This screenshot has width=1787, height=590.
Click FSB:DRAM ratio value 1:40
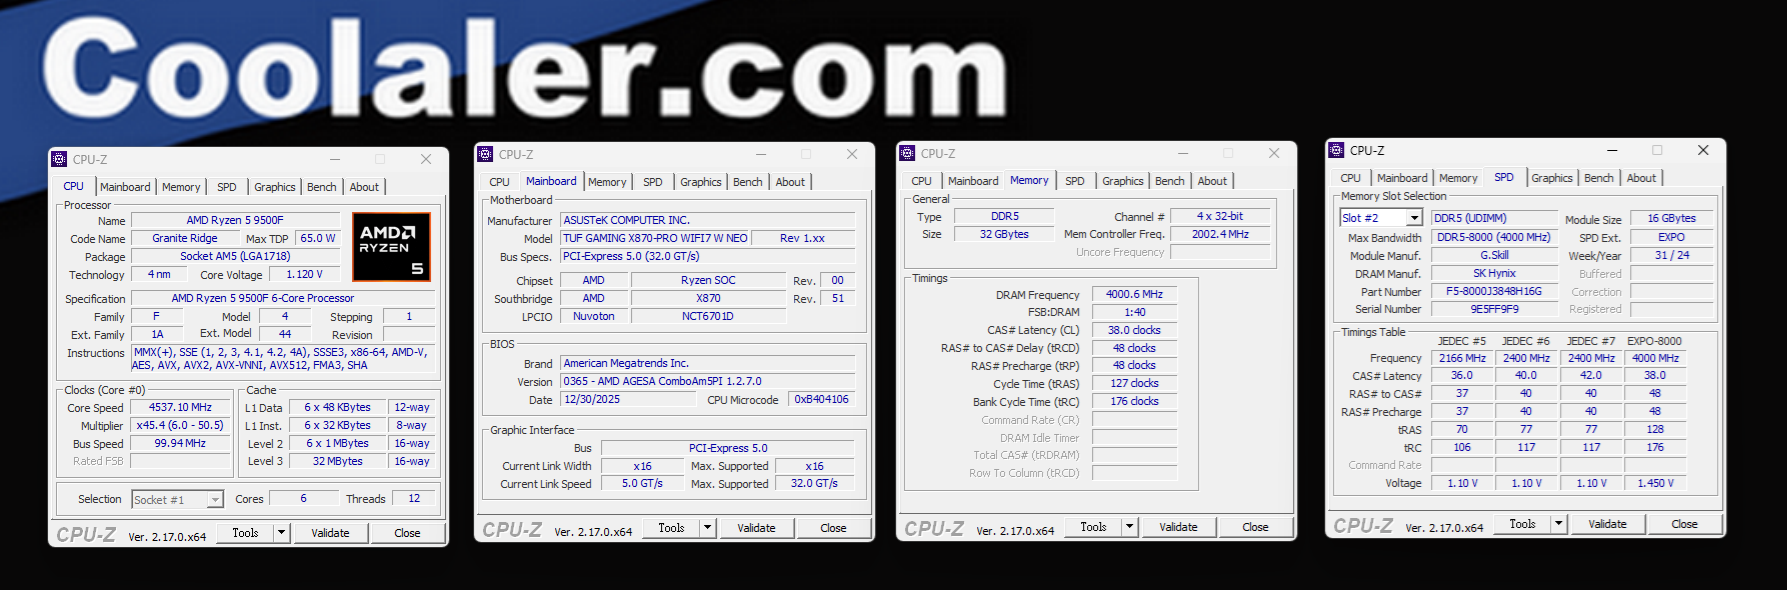(1135, 312)
